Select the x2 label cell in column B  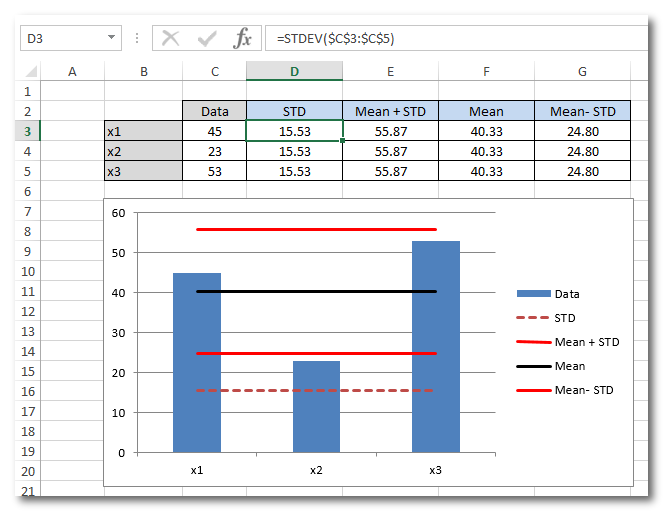click(x=143, y=151)
